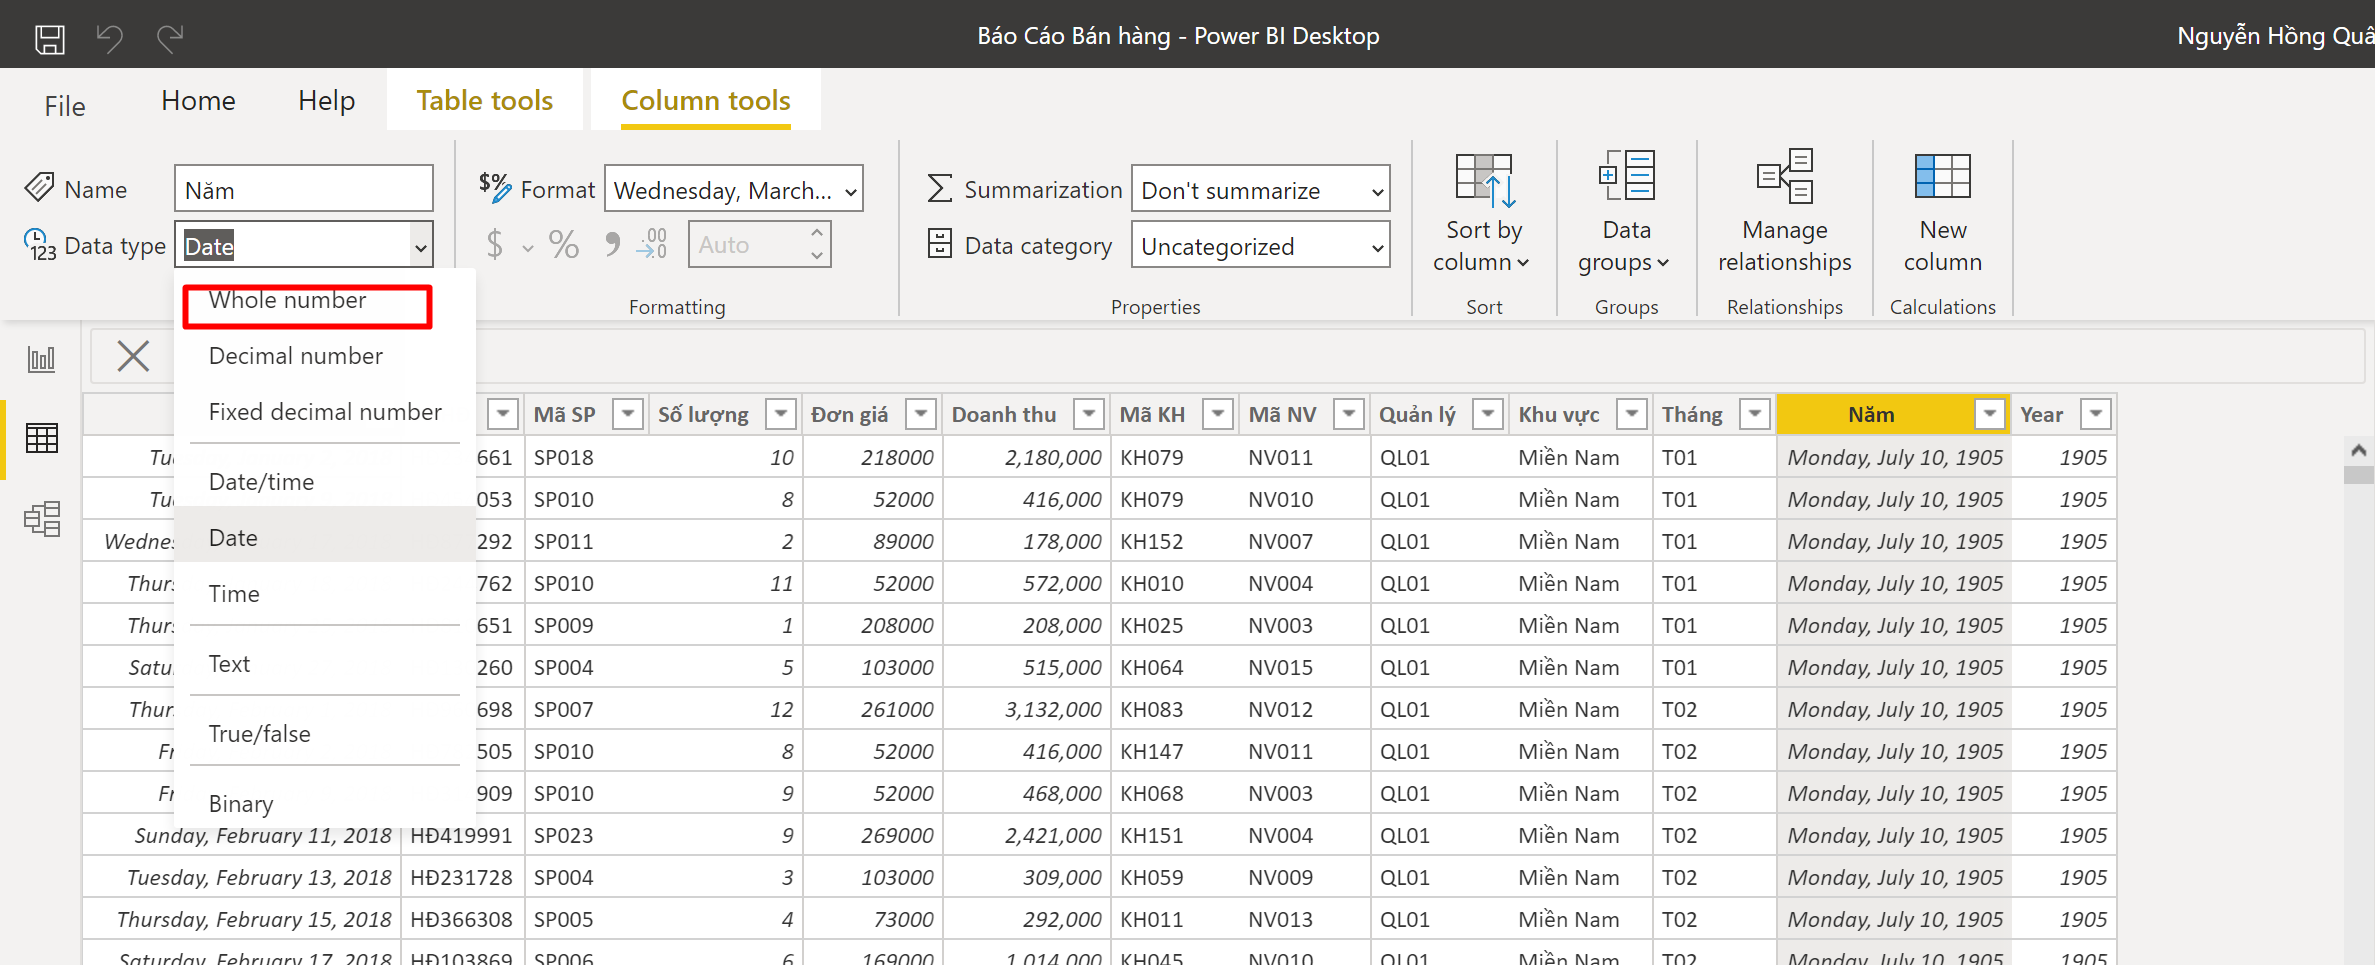Open Data groups menu
2375x965 pixels.
pos(1625,212)
